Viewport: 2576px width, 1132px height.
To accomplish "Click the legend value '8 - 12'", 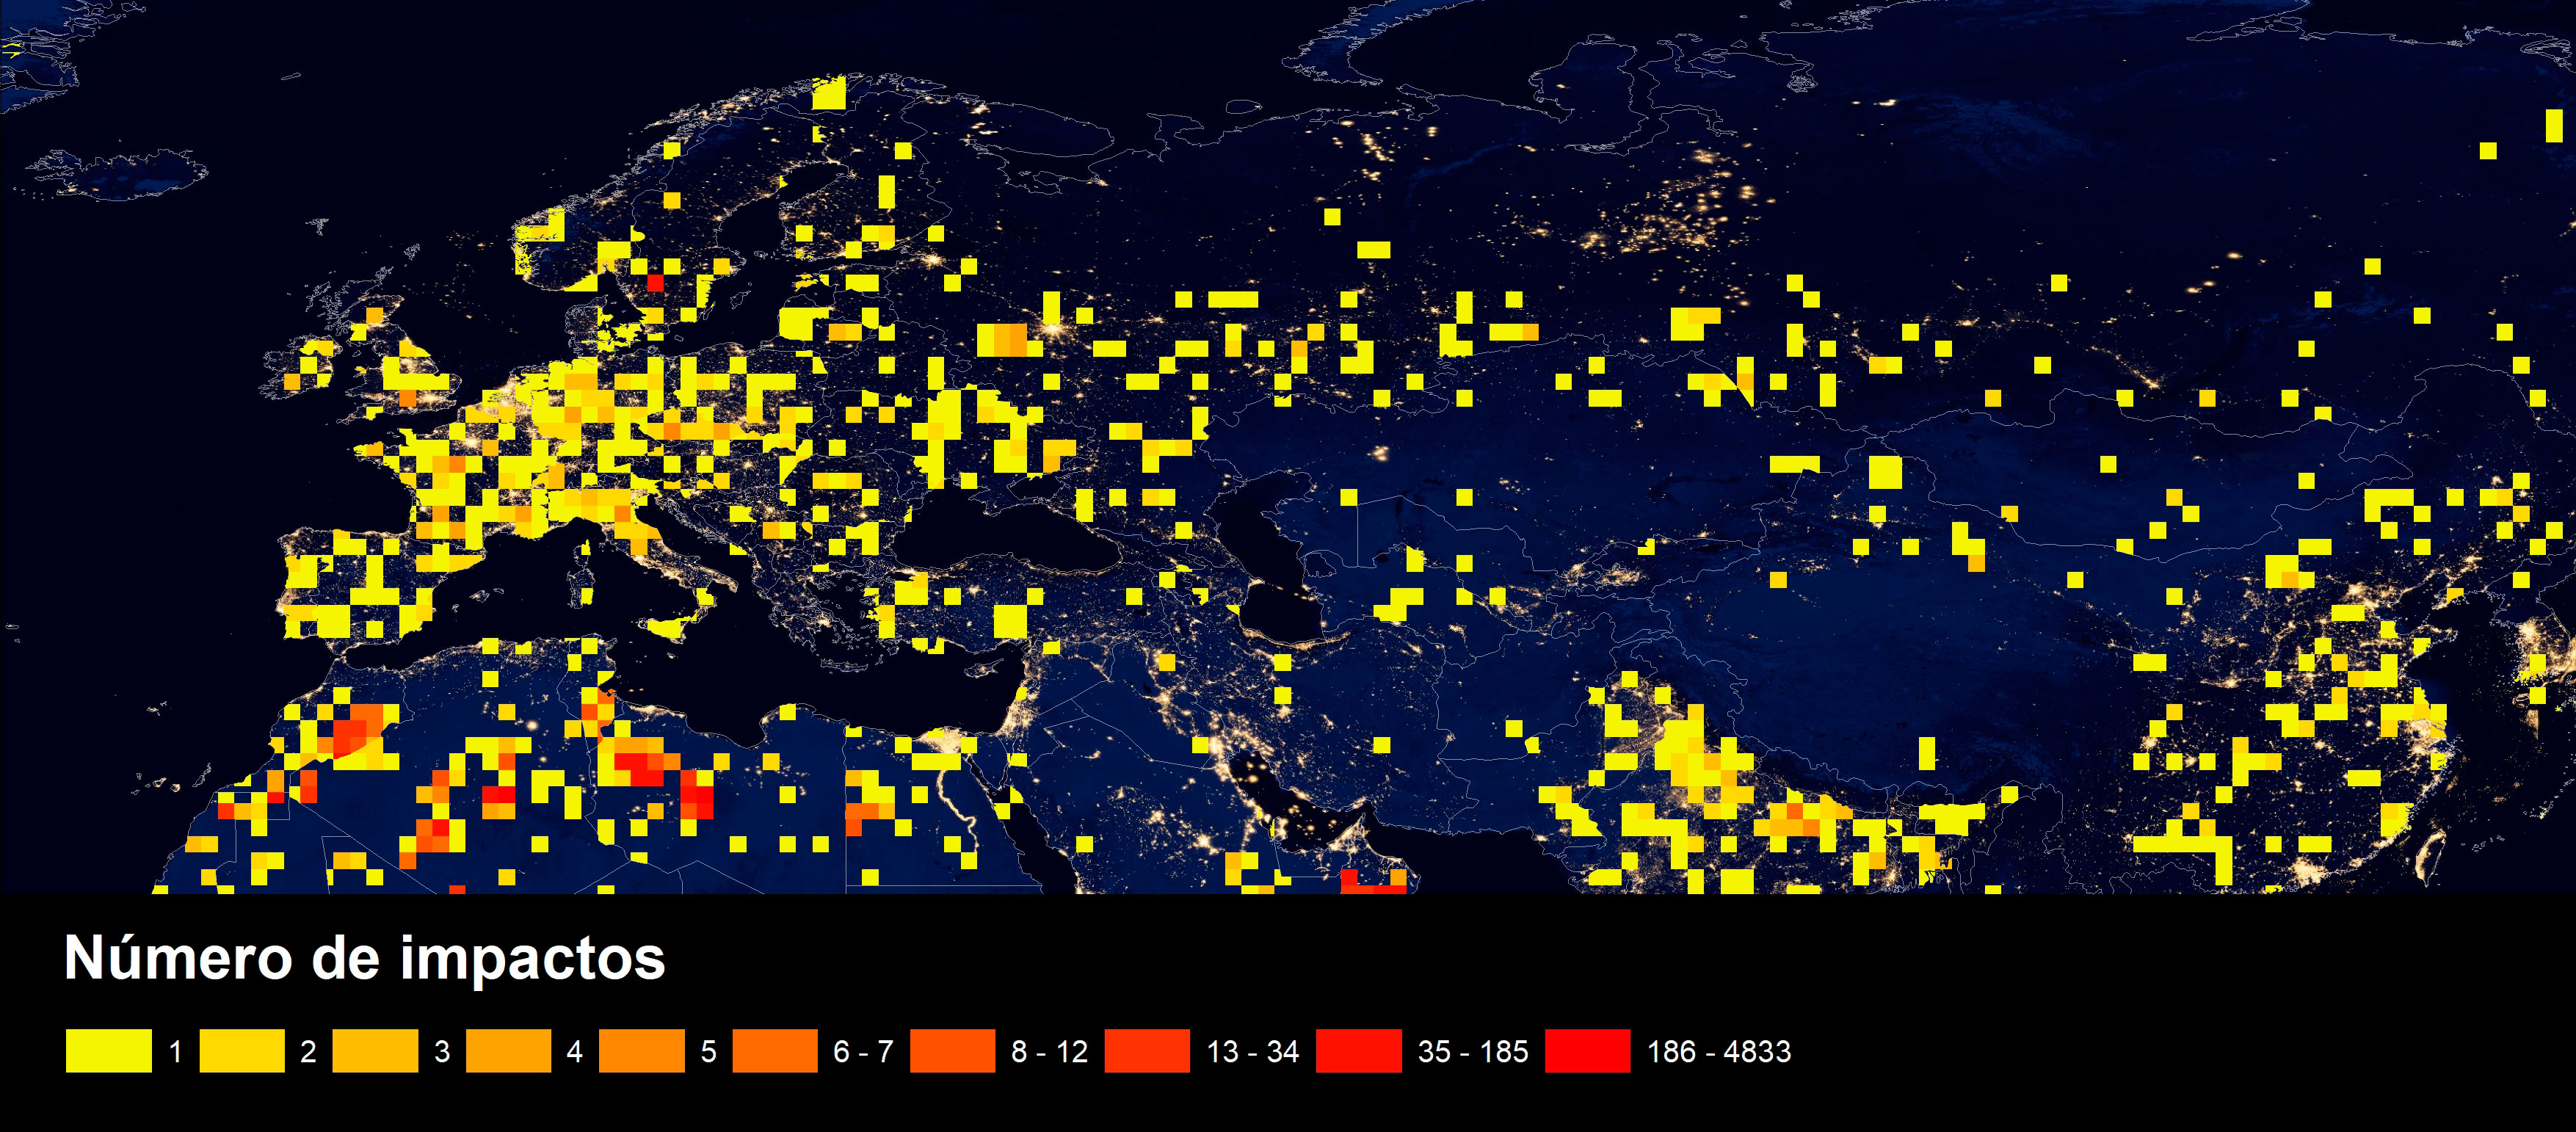I will pyautogui.click(x=1049, y=1052).
